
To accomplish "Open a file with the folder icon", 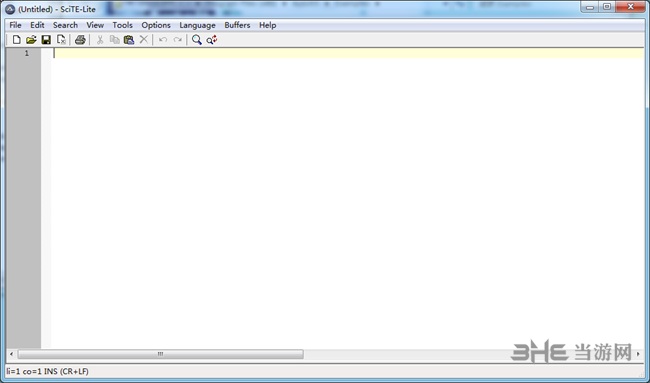I will [31, 40].
